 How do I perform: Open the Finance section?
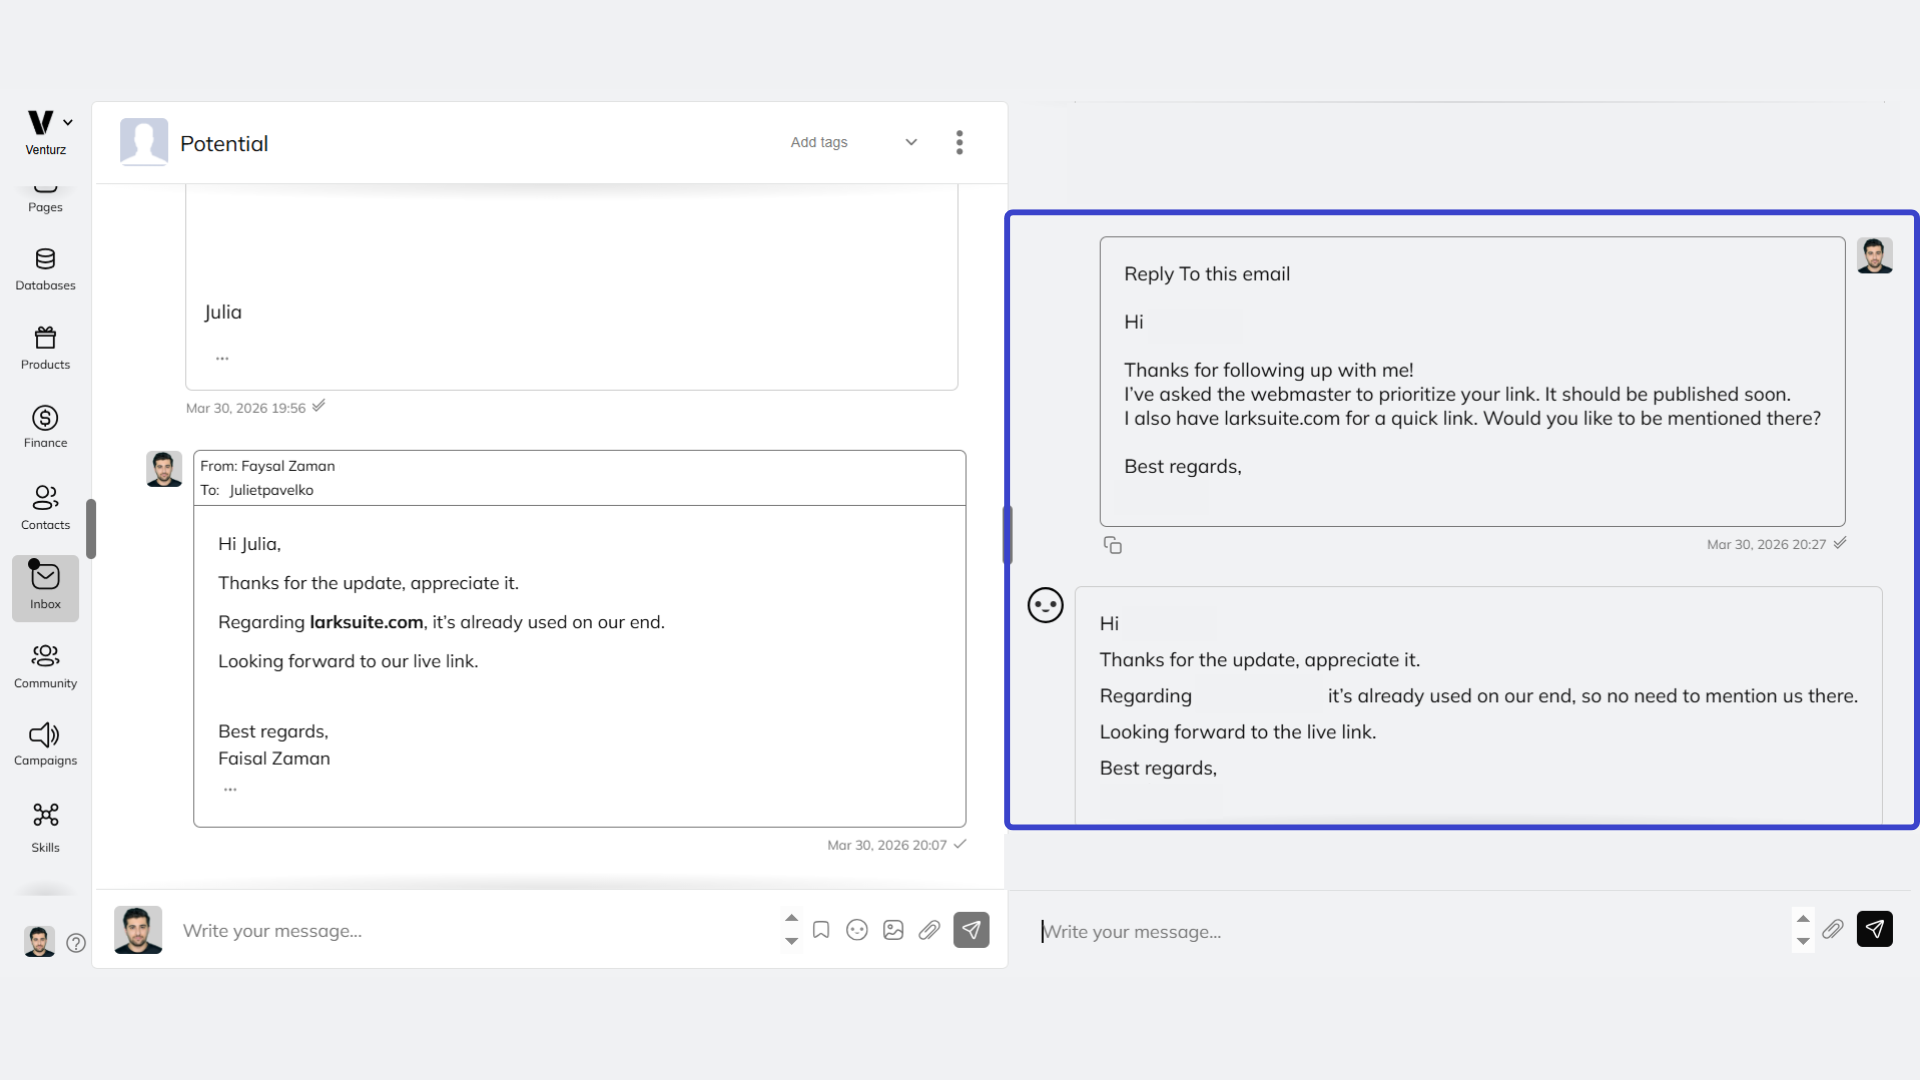[44, 425]
